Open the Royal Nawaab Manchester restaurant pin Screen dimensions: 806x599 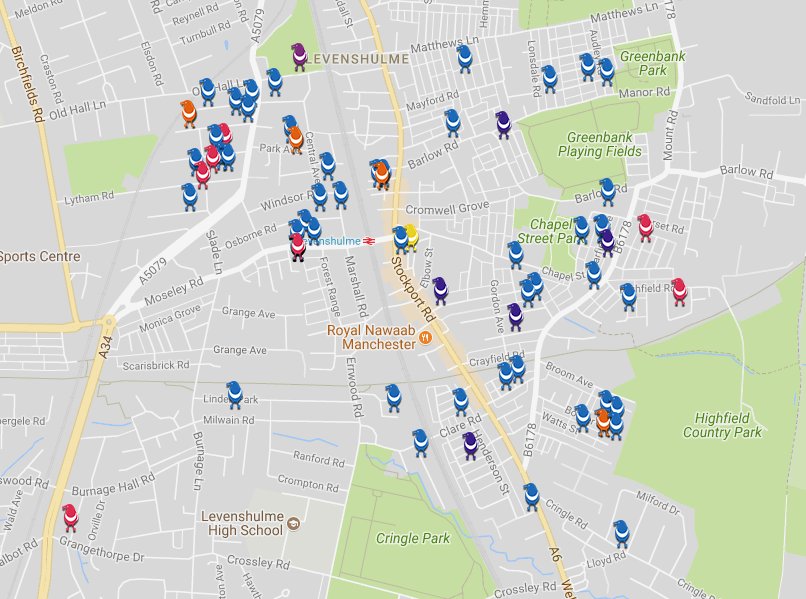pyautogui.click(x=425, y=338)
